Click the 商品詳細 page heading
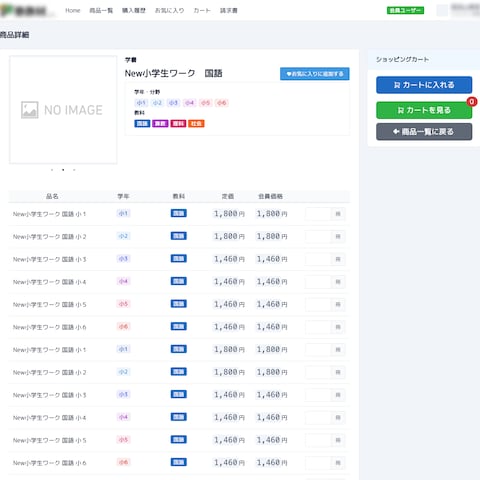 [x=14, y=35]
